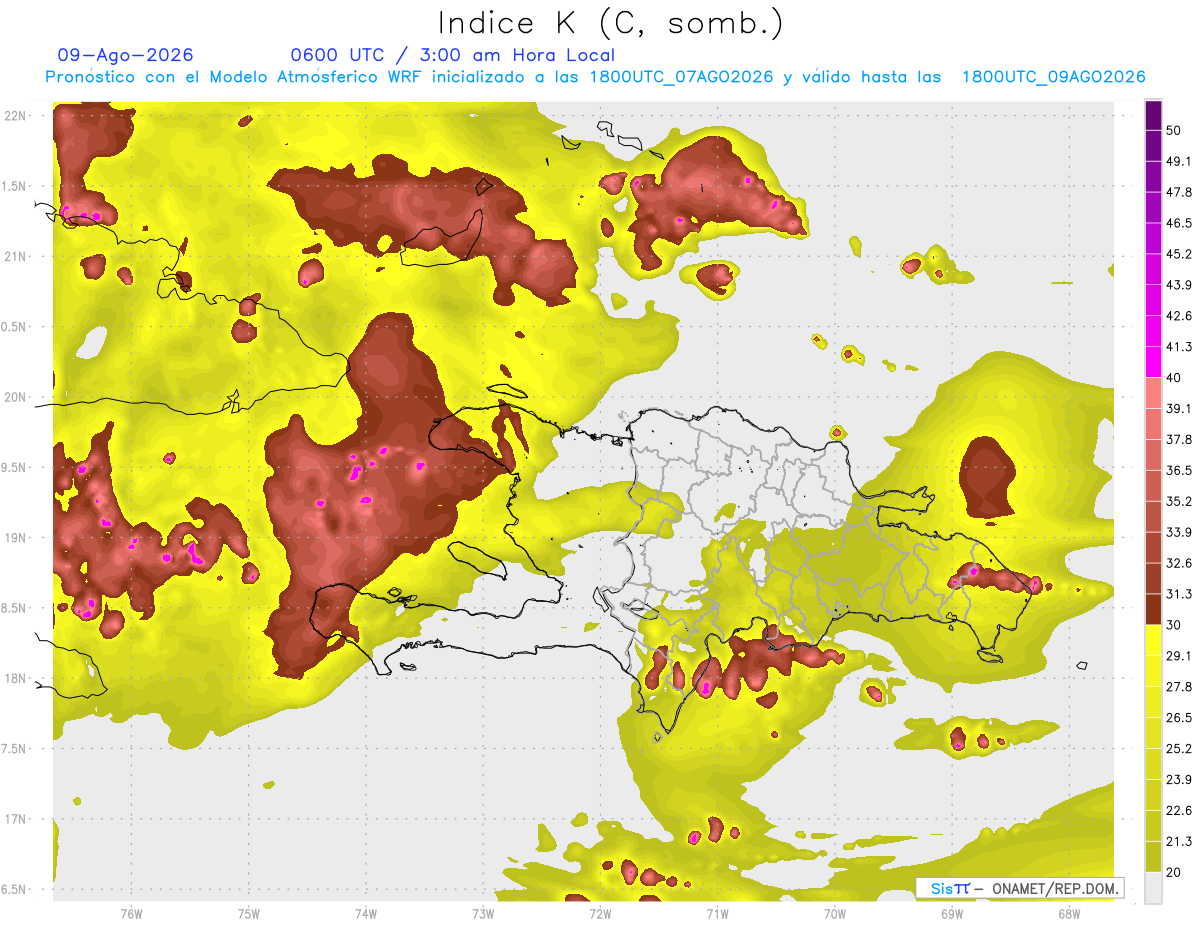This screenshot has height=927, width=1200.
Task: Click the "20N" latitude label
Action: point(15,398)
